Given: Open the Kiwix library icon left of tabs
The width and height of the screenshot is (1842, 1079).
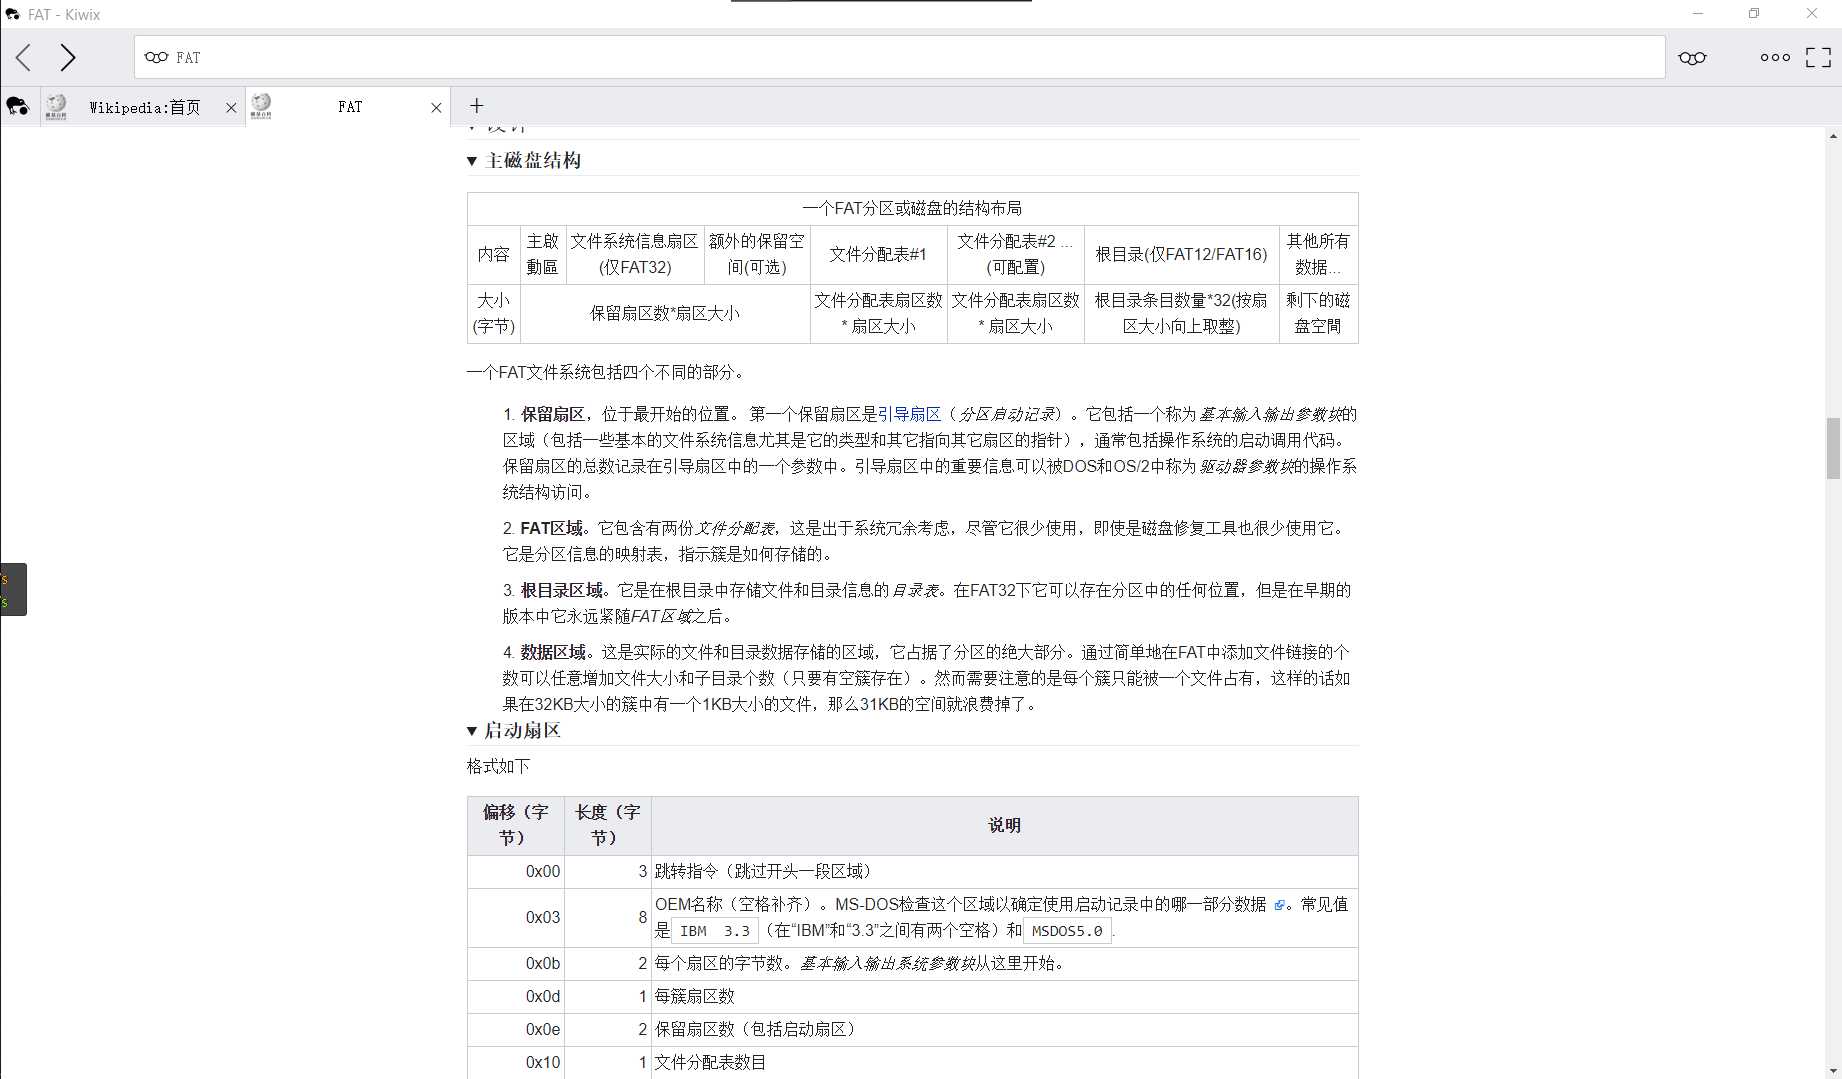Looking at the screenshot, I should point(18,106).
